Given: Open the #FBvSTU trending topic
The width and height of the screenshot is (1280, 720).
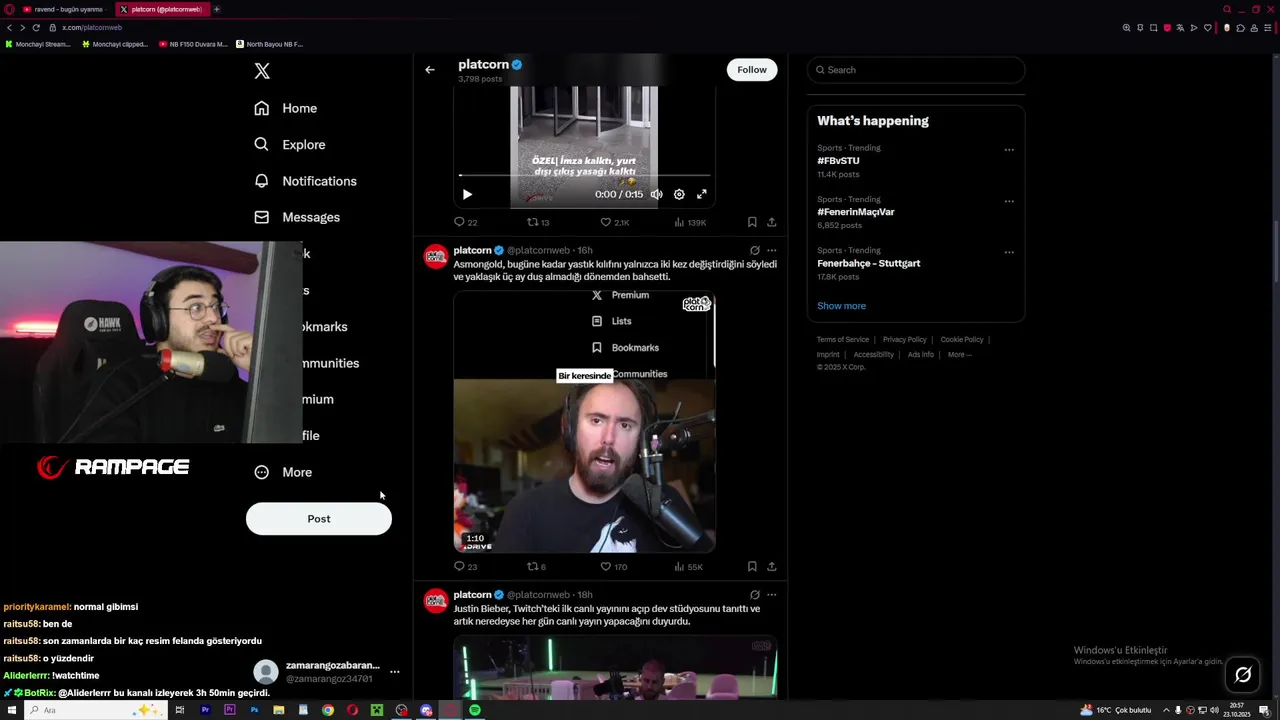Looking at the screenshot, I should pyautogui.click(x=838, y=161).
